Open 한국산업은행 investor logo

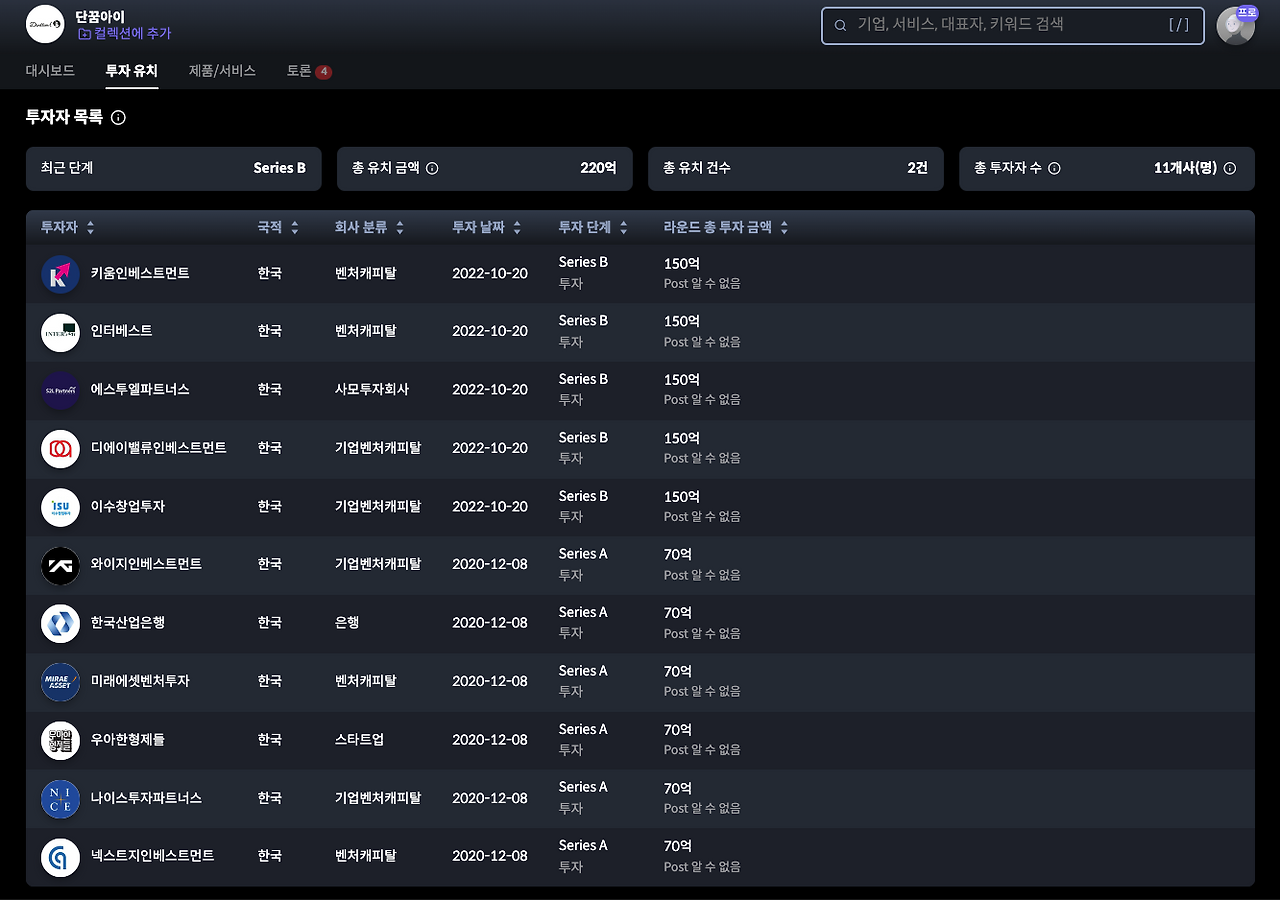[x=60, y=623]
